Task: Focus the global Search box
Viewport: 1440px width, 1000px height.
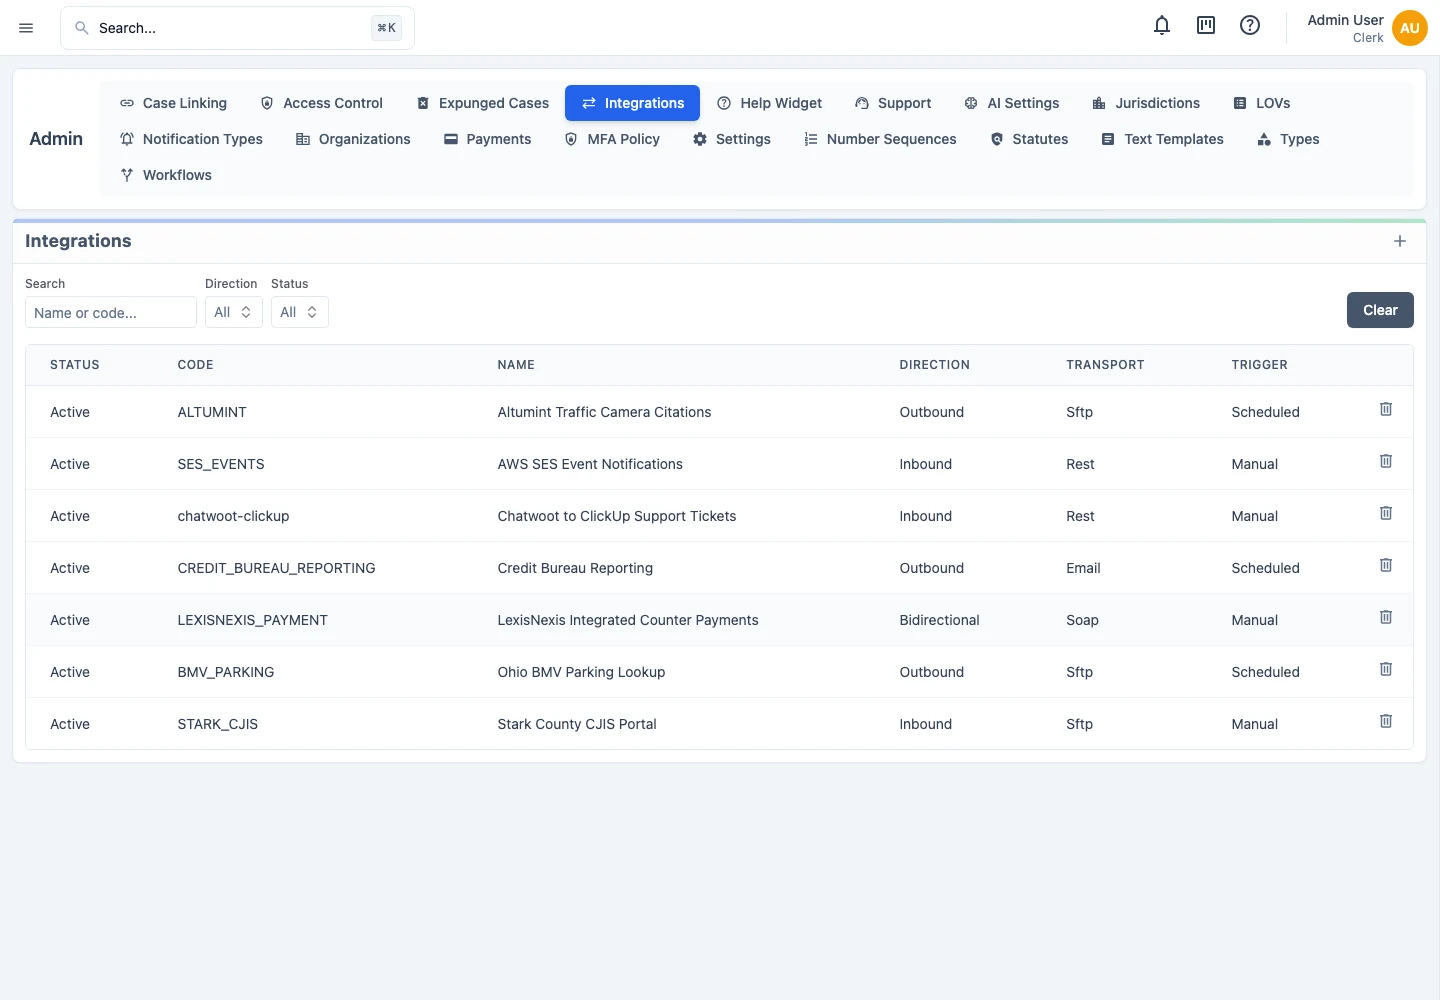Action: coord(237,28)
